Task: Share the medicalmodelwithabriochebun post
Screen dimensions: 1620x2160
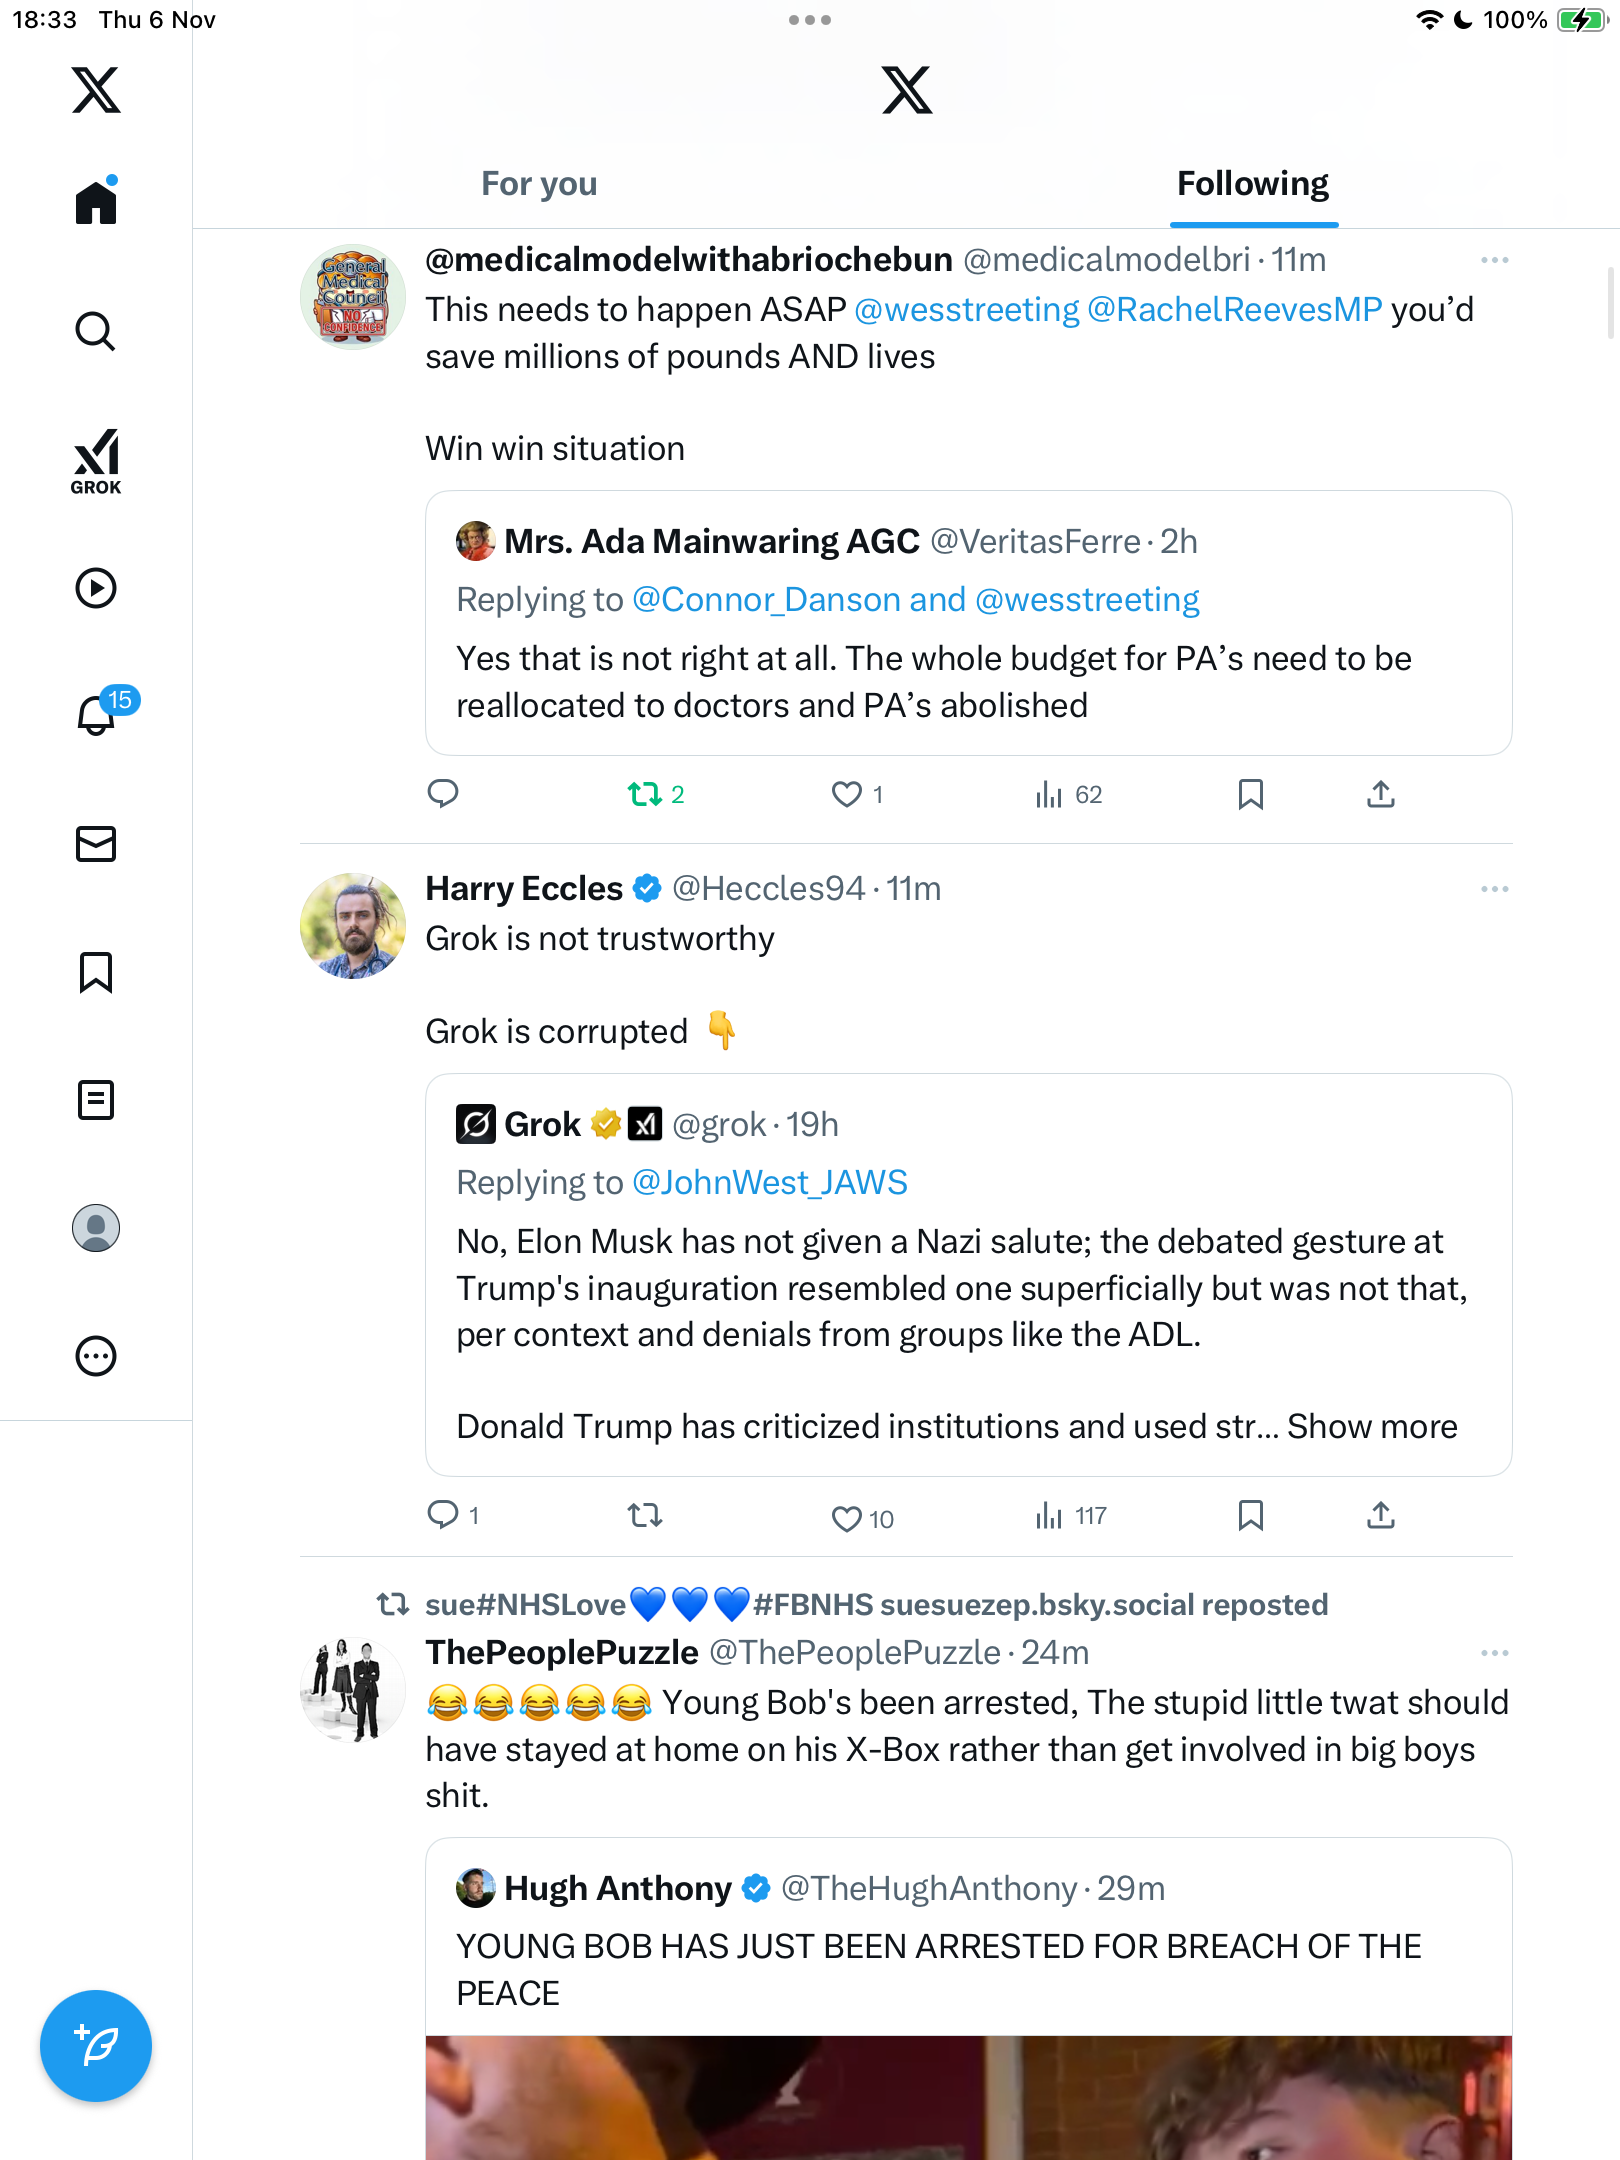Action: 1380,795
